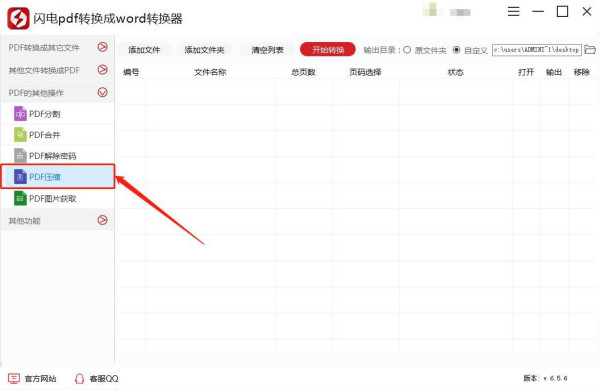Click the 清空列表 button

pyautogui.click(x=267, y=50)
